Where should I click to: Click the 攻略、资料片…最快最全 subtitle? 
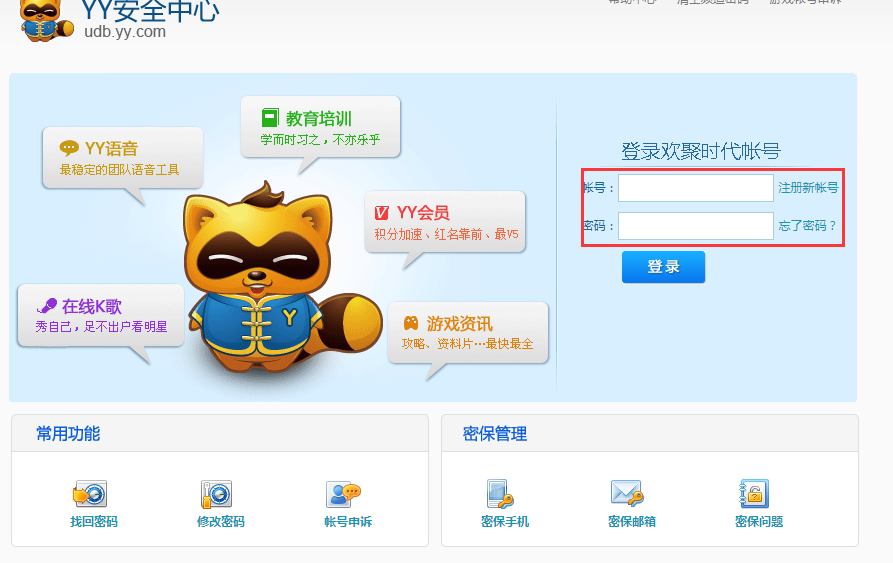click(468, 344)
